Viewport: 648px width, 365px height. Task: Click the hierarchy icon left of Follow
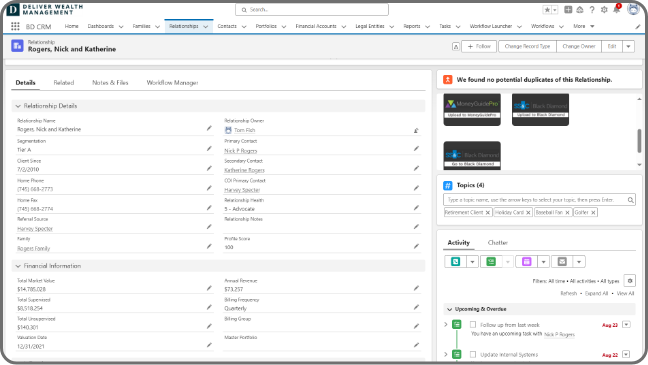pyautogui.click(x=455, y=47)
